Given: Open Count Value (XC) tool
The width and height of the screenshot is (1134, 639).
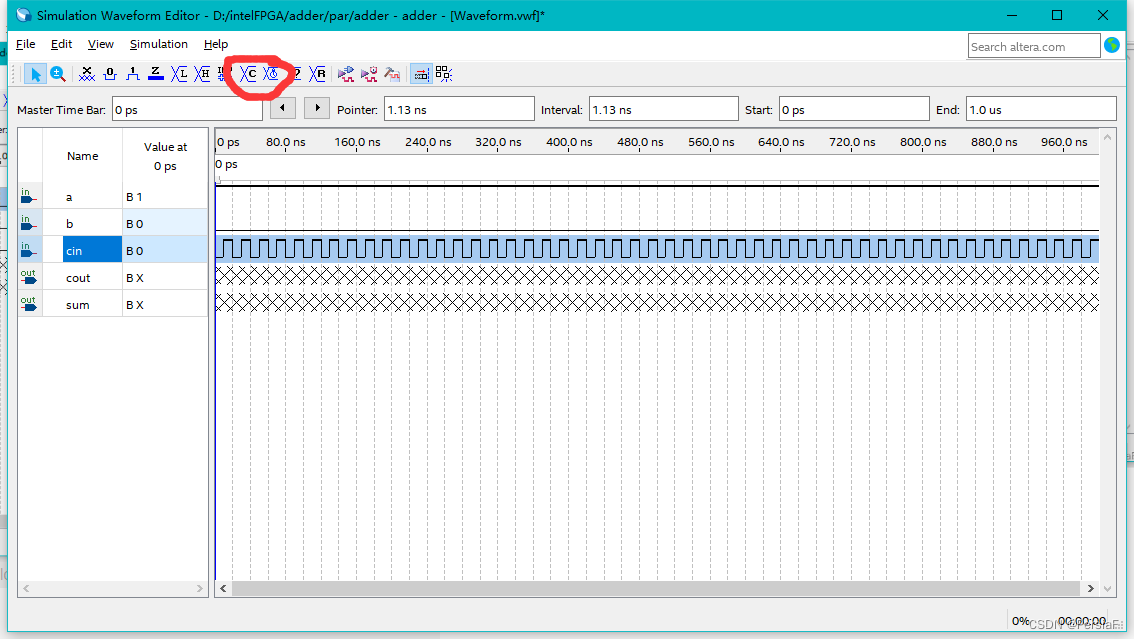Looking at the screenshot, I should point(248,74).
